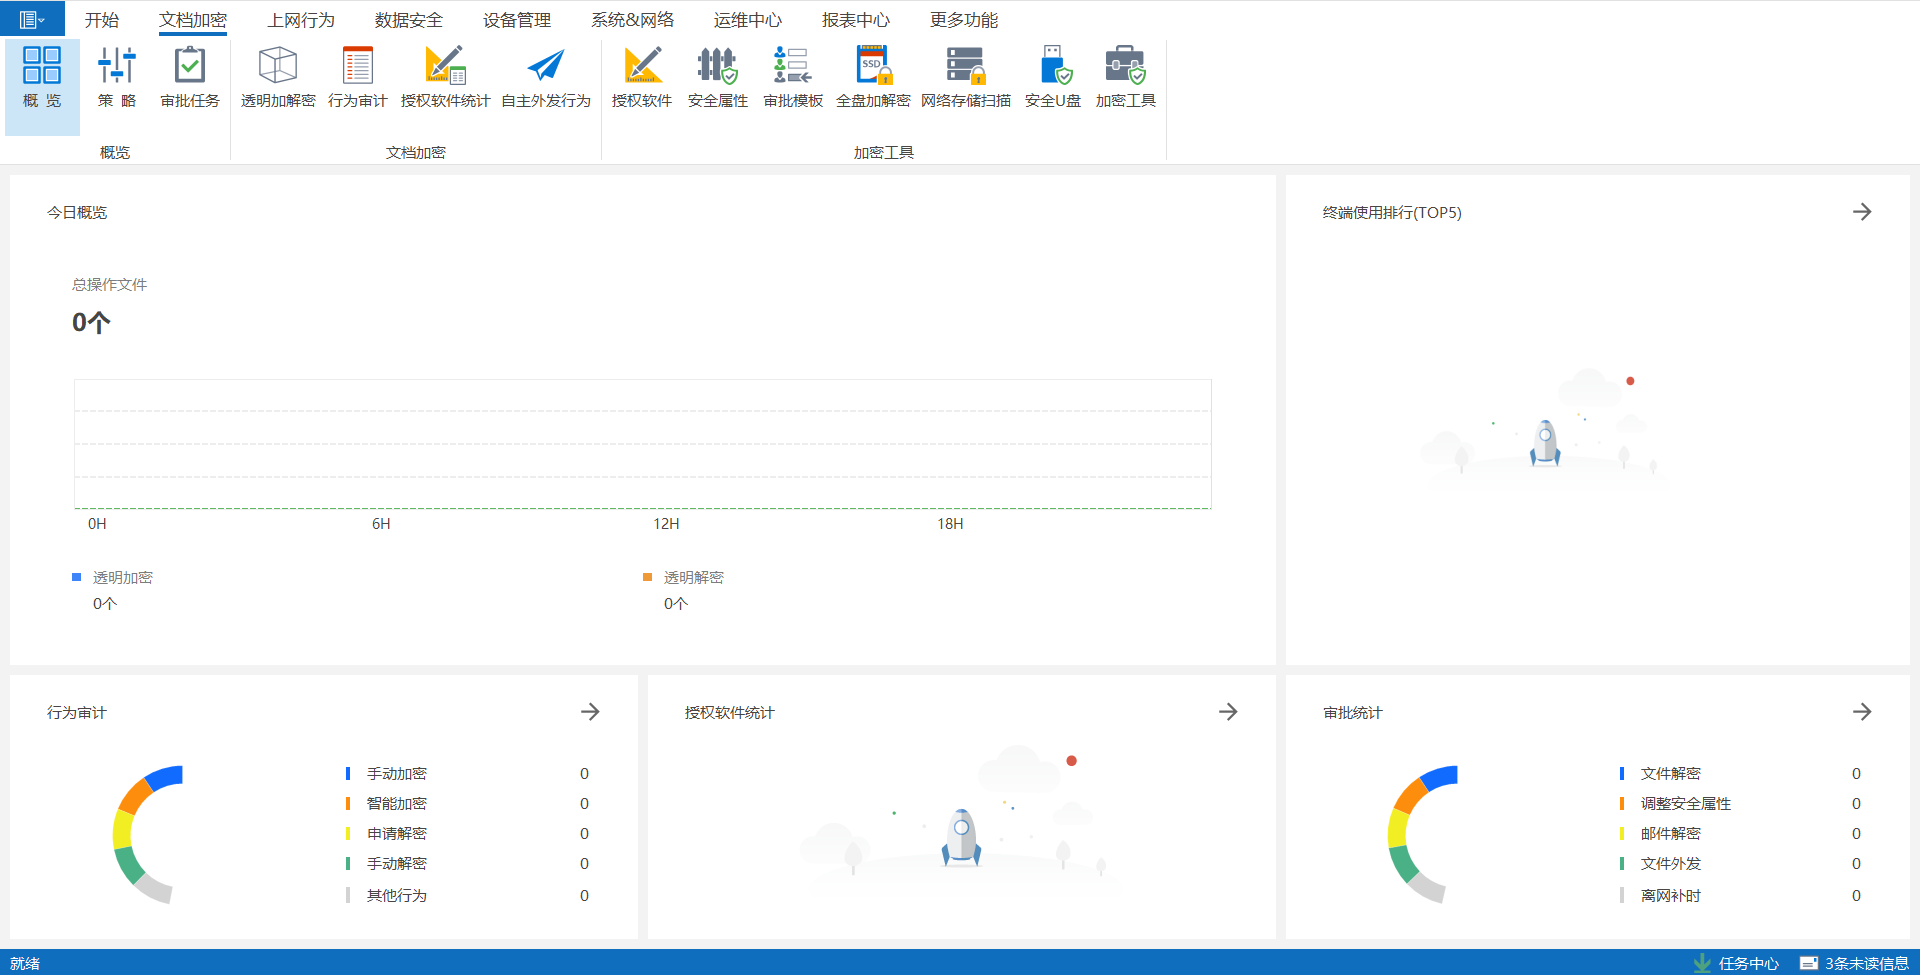The width and height of the screenshot is (1920, 975).
Task: Open 授权软件统计 panel details arrow
Action: [x=1228, y=712]
